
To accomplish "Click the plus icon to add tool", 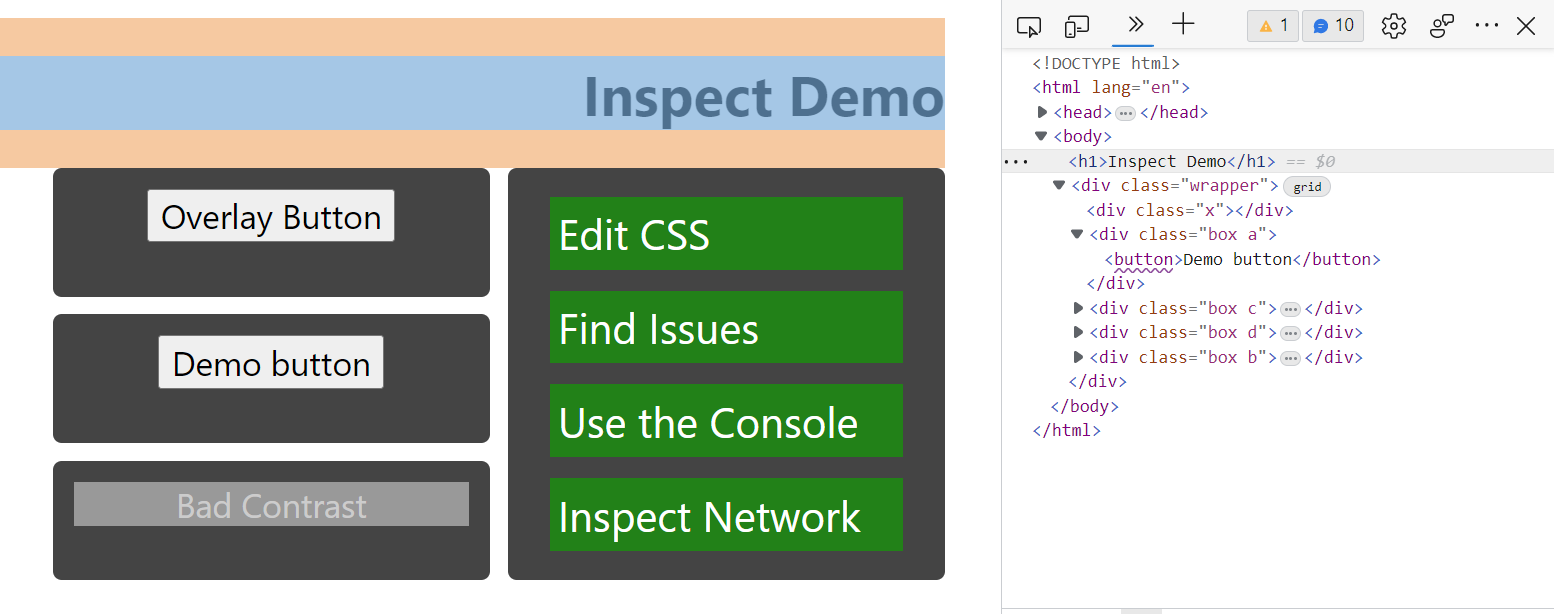I will tap(1183, 25).
